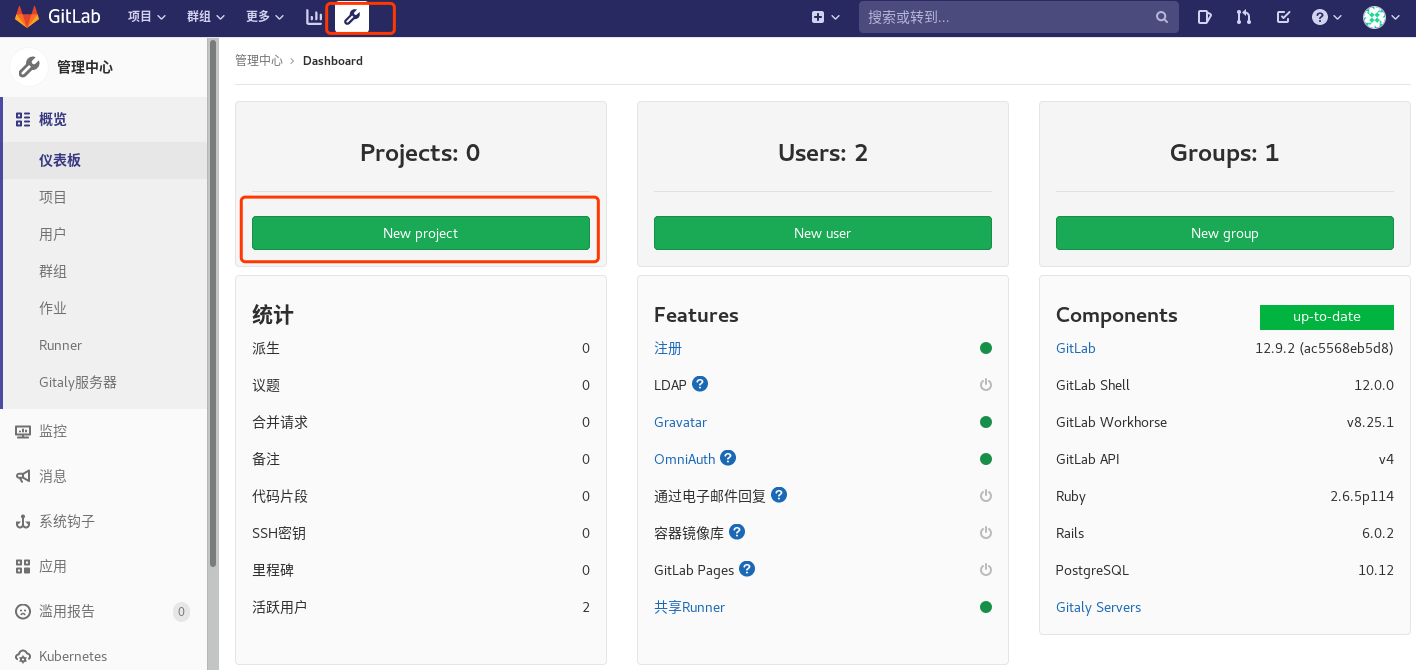Select the Kubernetes sidebar icon

(22, 656)
